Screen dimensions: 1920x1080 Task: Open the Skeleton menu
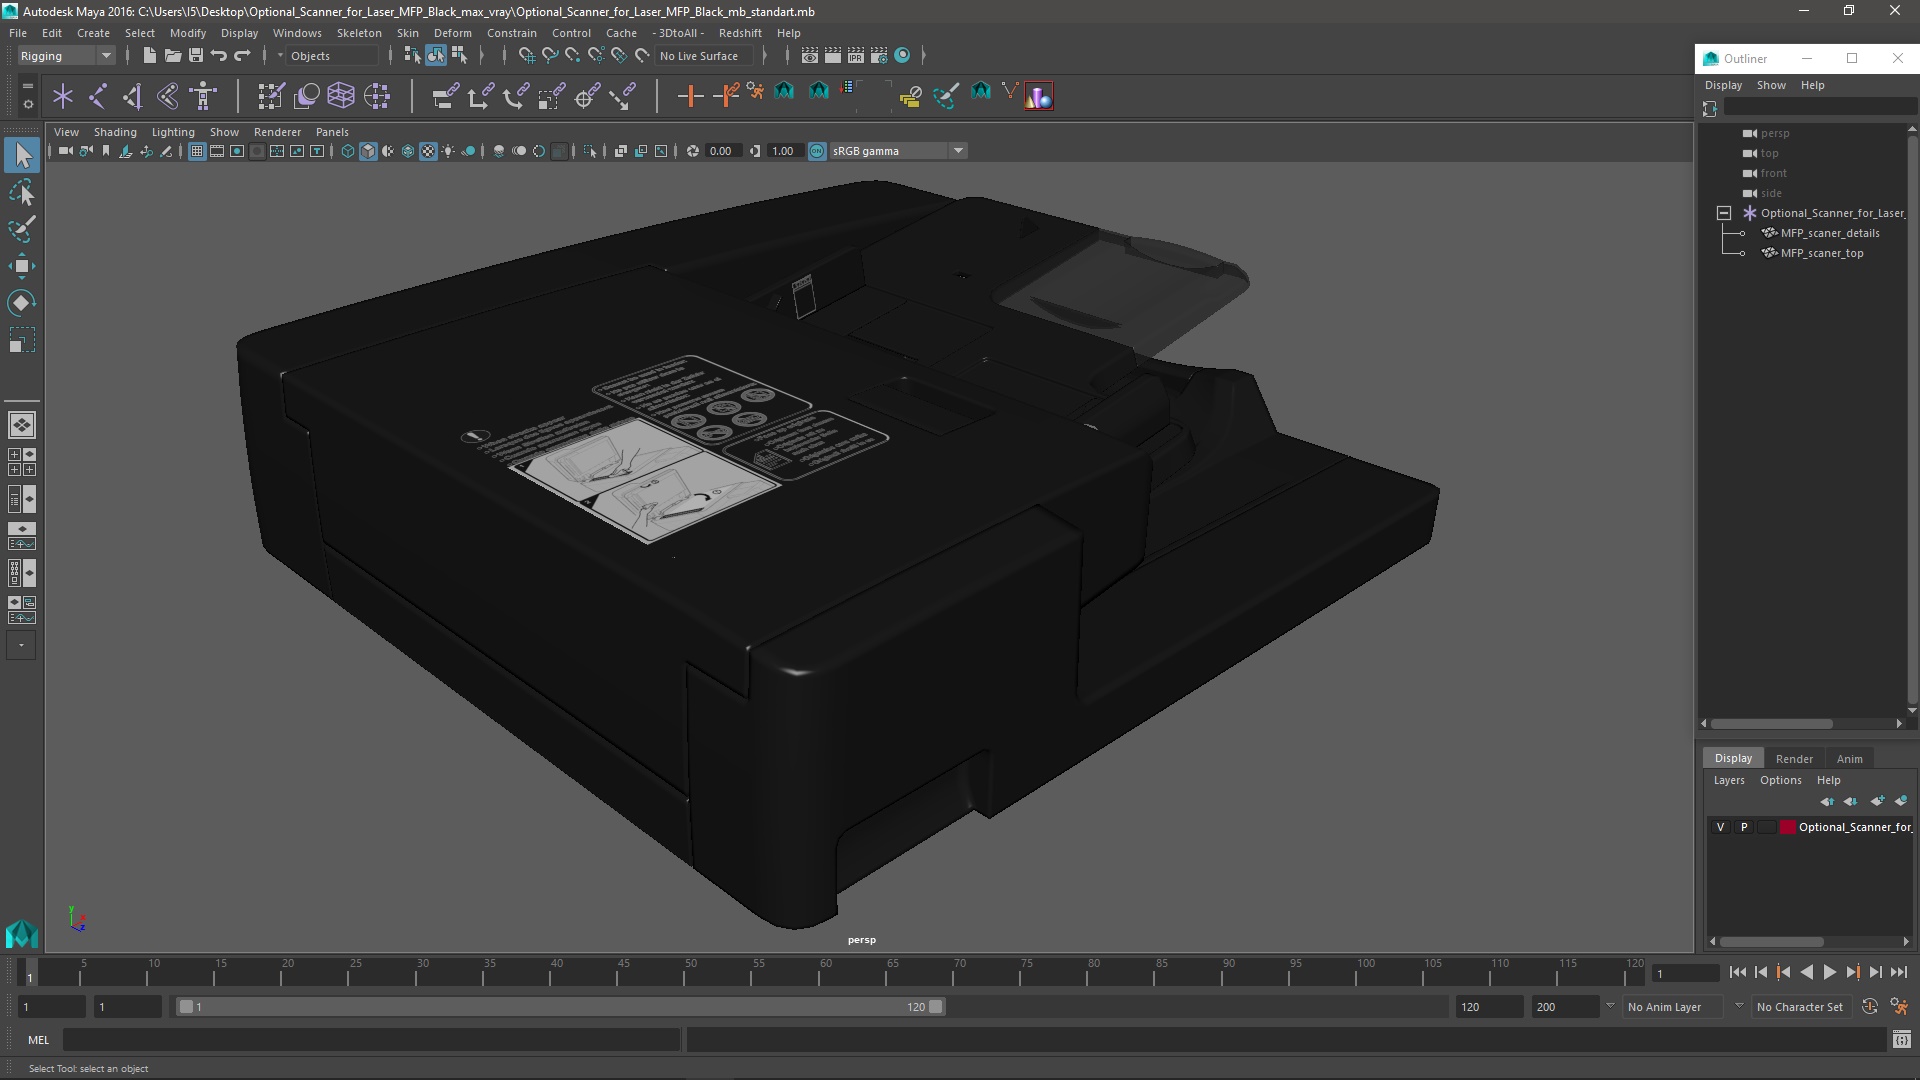pyautogui.click(x=358, y=33)
